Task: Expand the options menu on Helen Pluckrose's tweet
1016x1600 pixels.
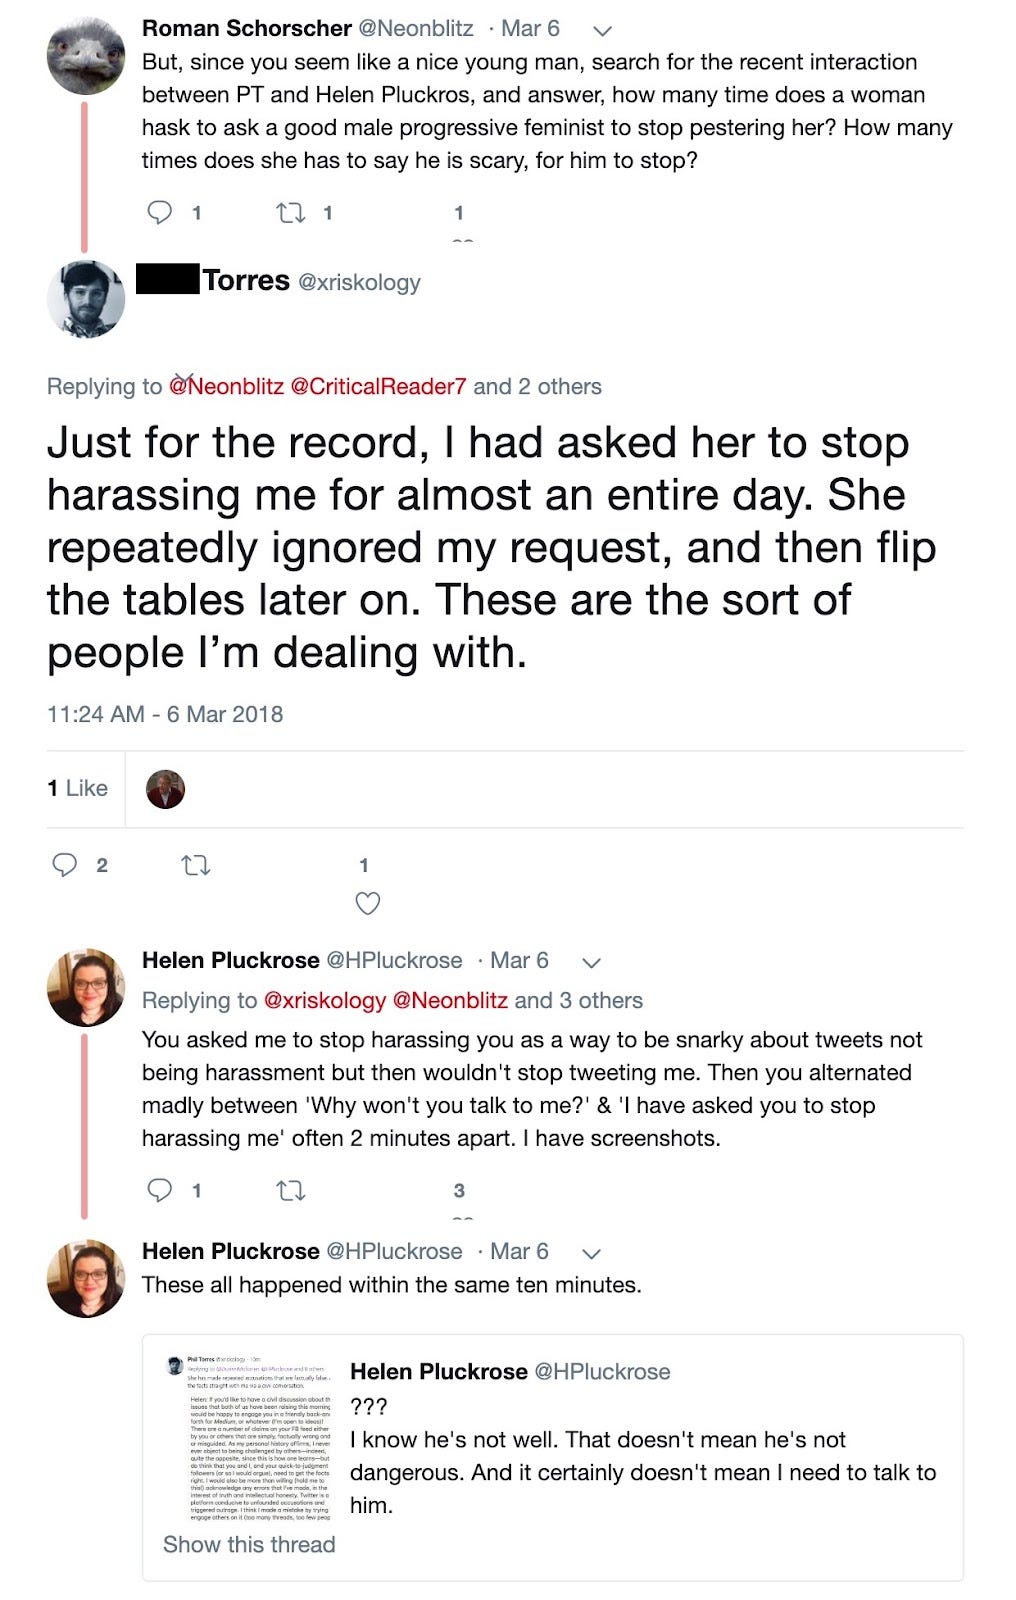Action: pos(590,965)
